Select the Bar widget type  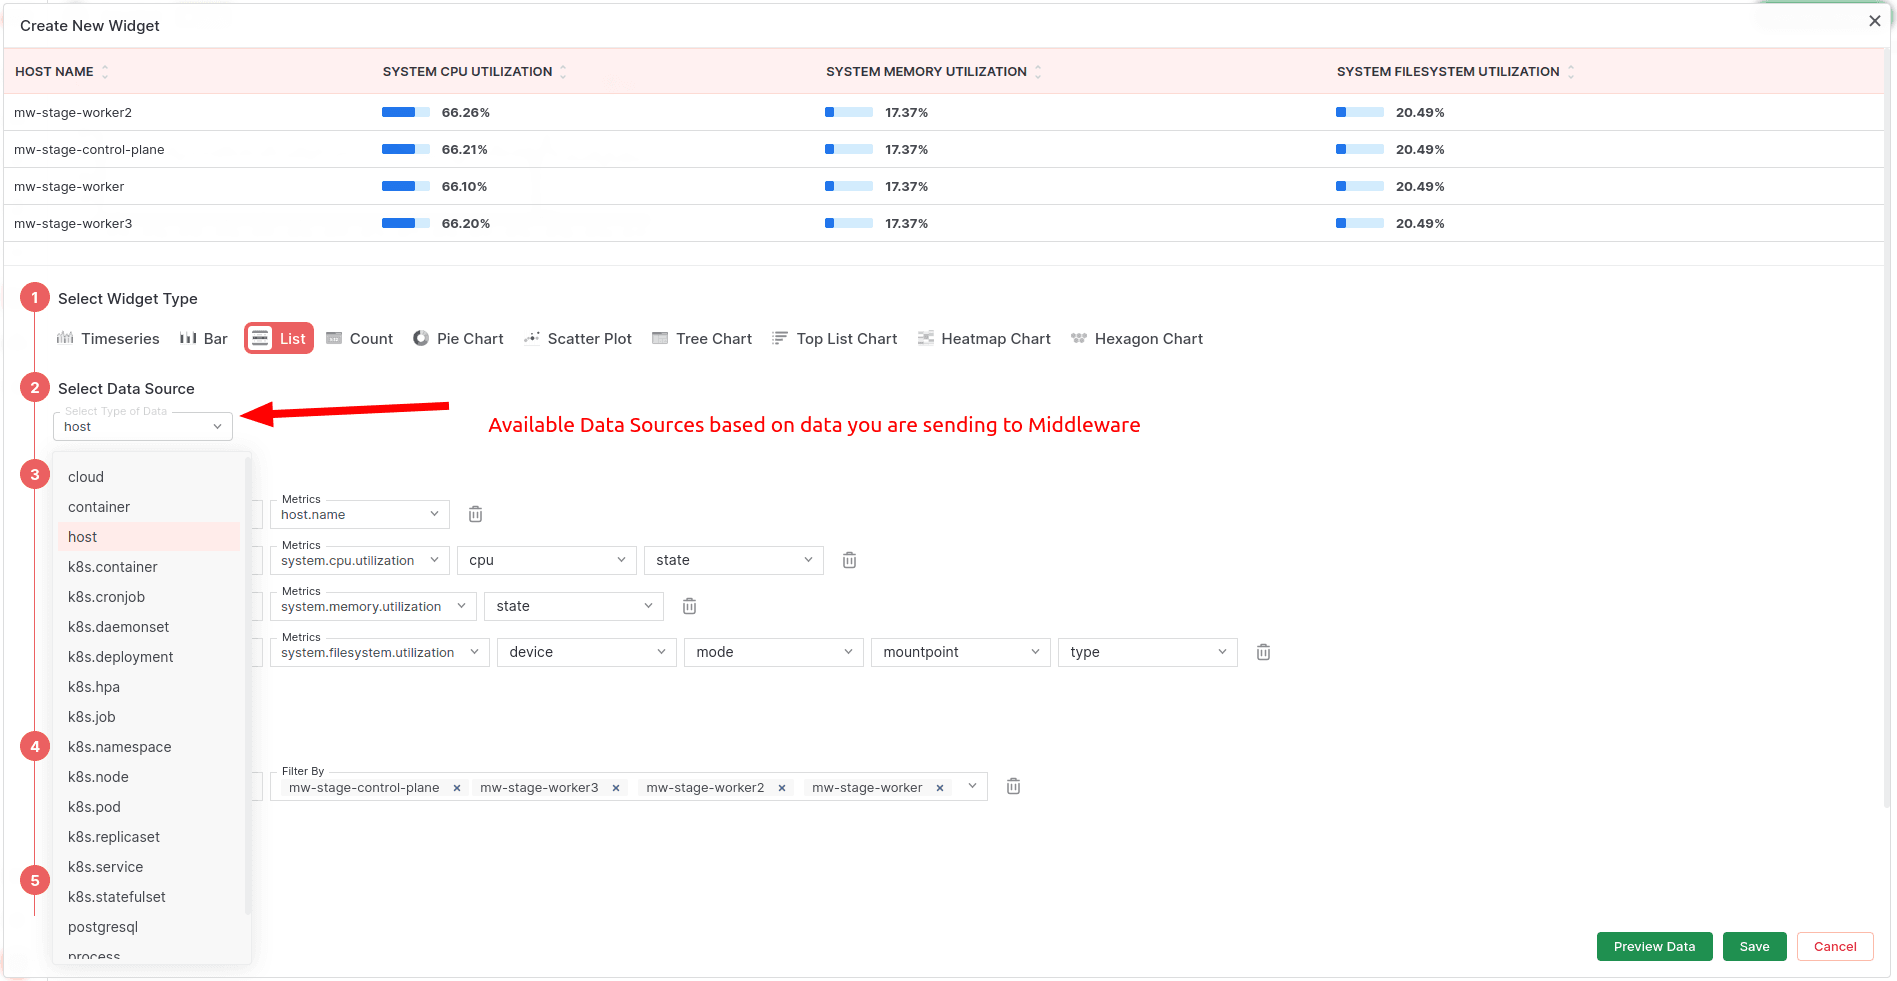pyautogui.click(x=203, y=338)
